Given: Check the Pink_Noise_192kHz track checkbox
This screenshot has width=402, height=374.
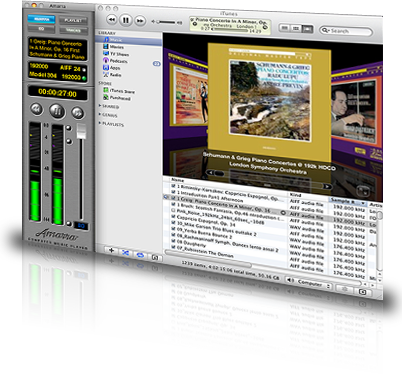Looking at the screenshot, I should click(173, 210).
